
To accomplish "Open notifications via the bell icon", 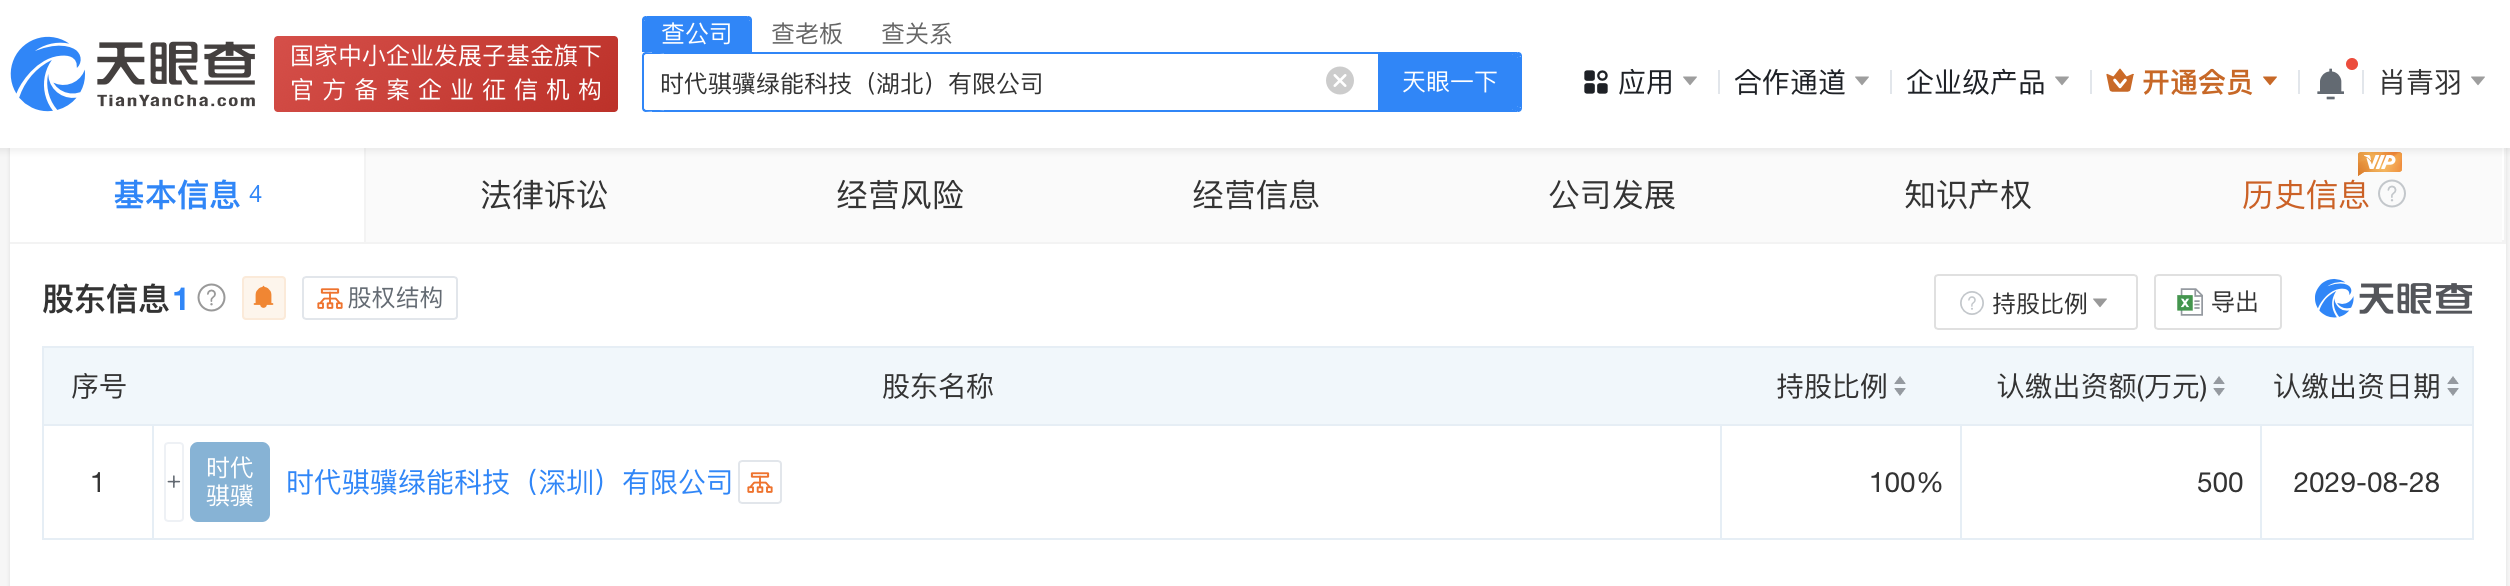I will pyautogui.click(x=2331, y=80).
